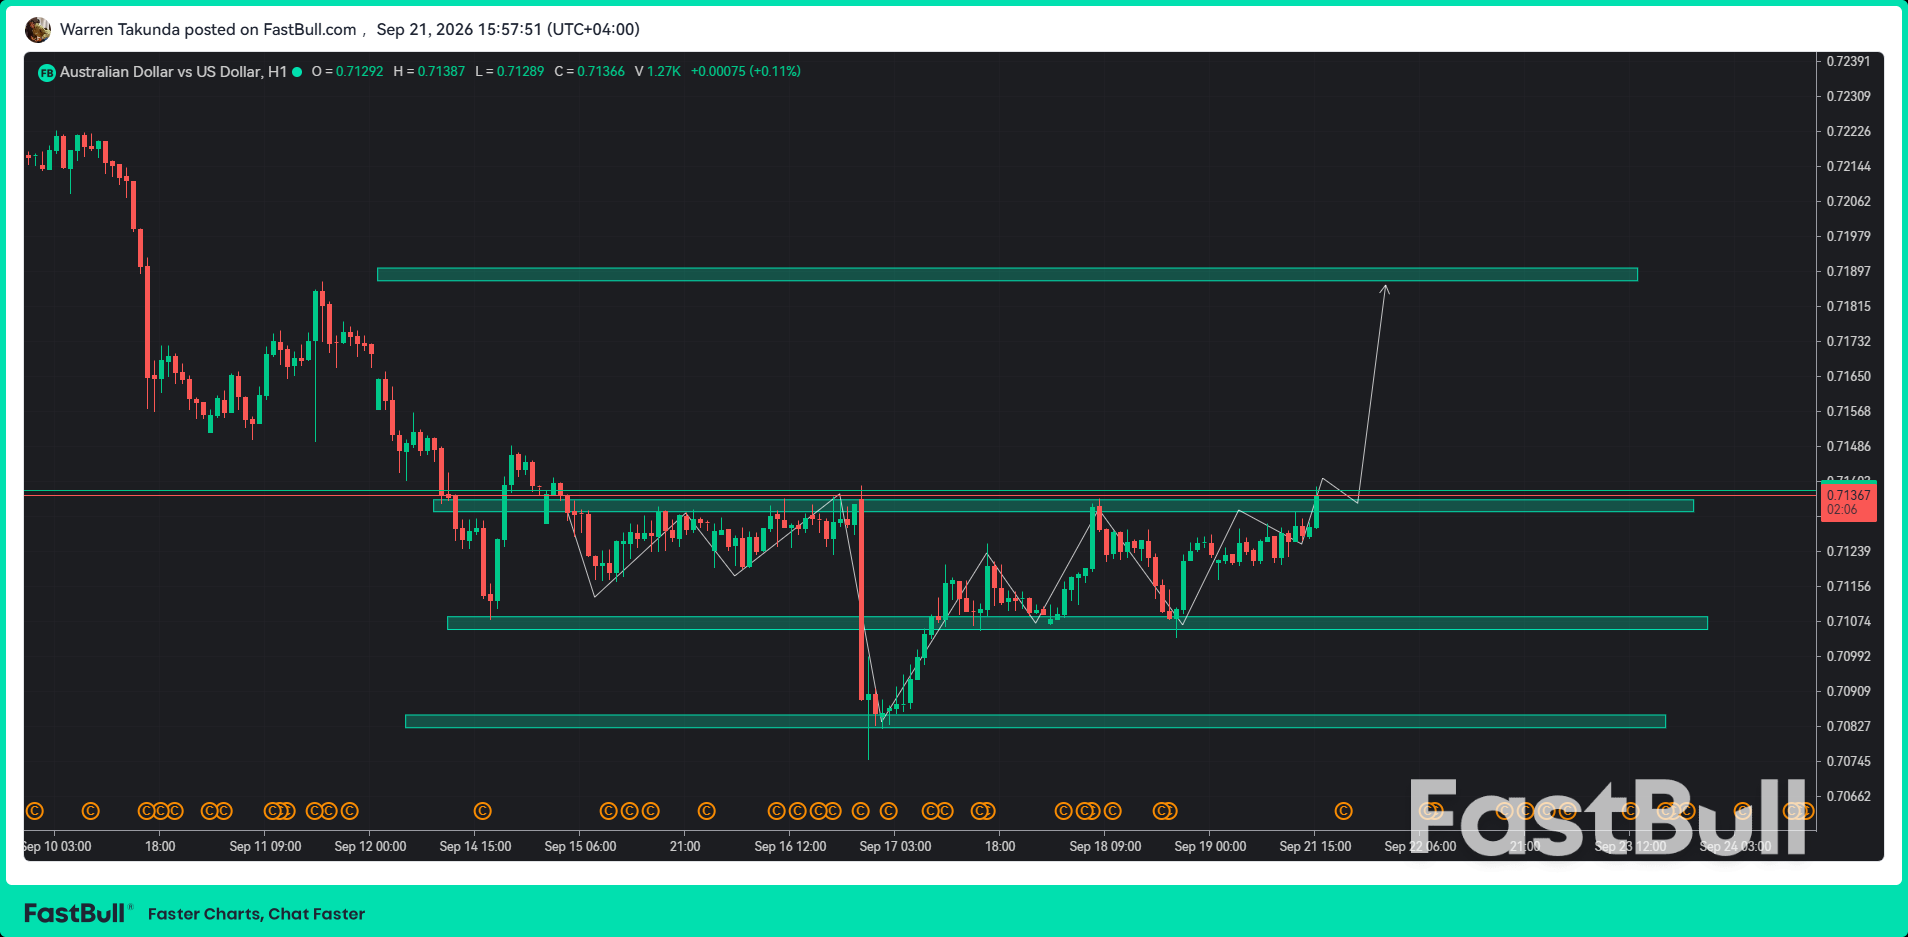
Task: Click price axis label 0.71568
Action: (1848, 411)
